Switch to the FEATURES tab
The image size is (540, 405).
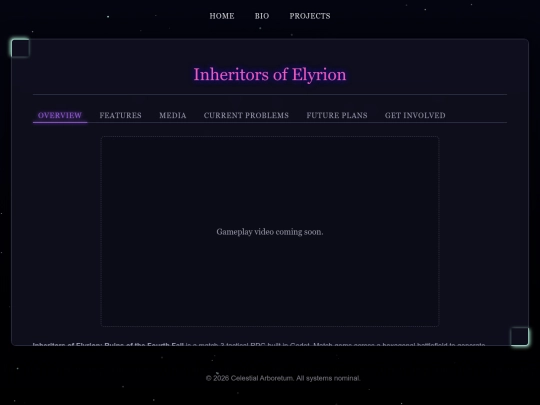[x=121, y=115]
